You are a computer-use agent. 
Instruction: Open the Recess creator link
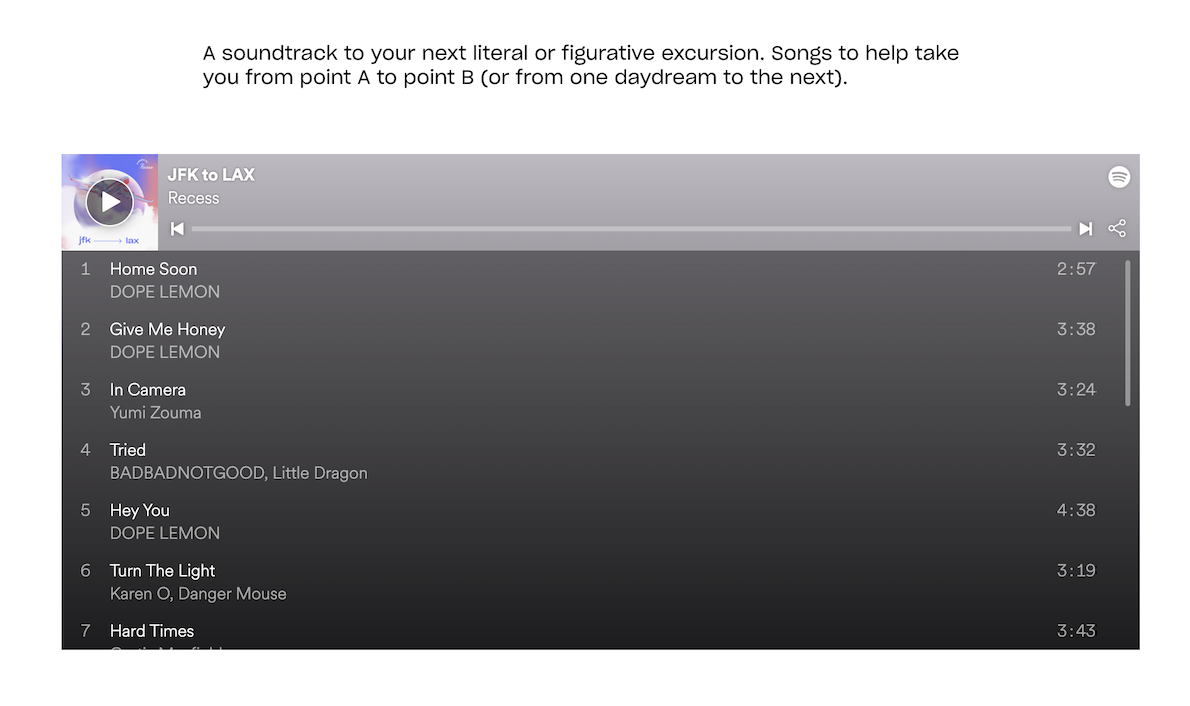[x=193, y=198]
